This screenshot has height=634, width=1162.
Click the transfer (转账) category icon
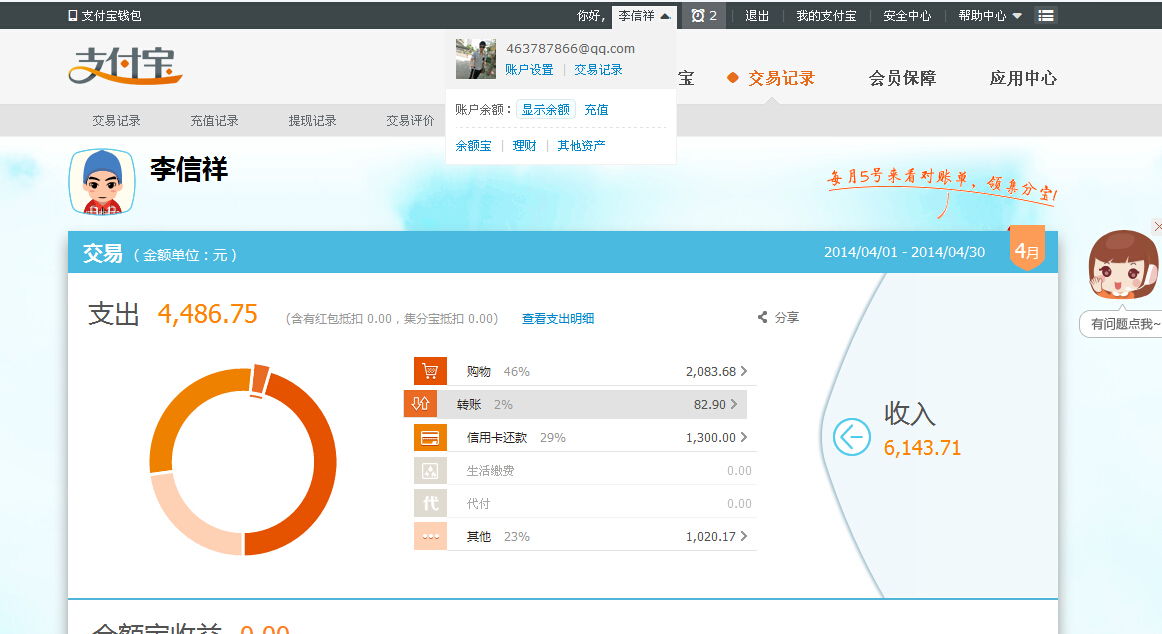click(x=419, y=404)
